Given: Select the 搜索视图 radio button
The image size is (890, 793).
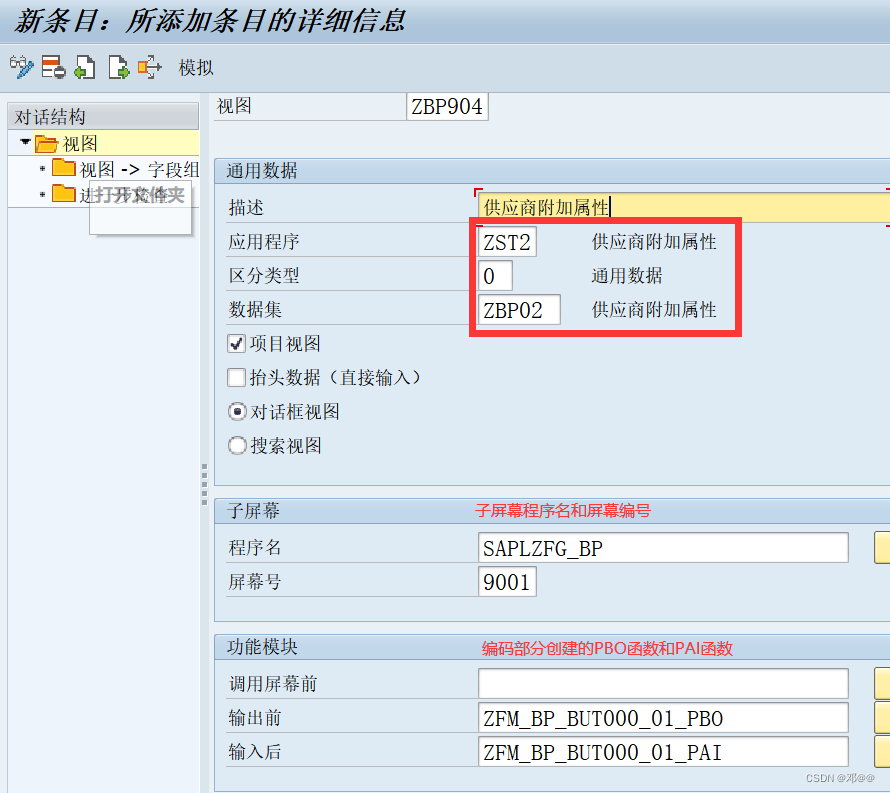Looking at the screenshot, I should (237, 446).
